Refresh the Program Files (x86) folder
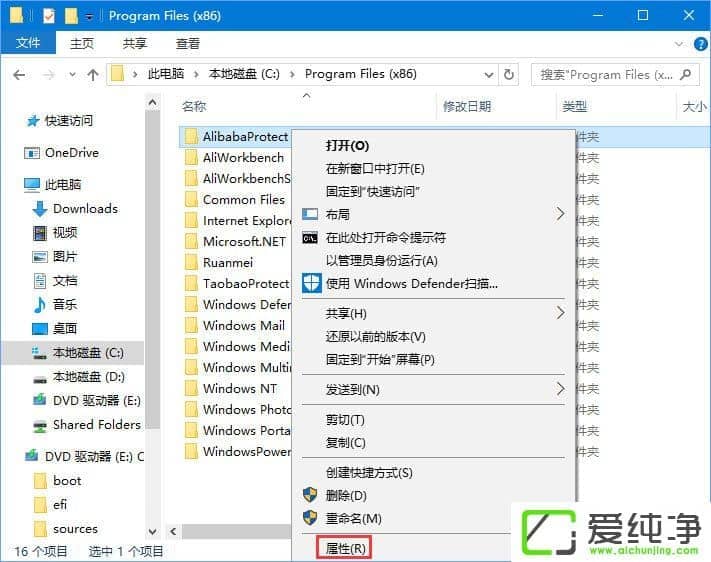 (509, 74)
